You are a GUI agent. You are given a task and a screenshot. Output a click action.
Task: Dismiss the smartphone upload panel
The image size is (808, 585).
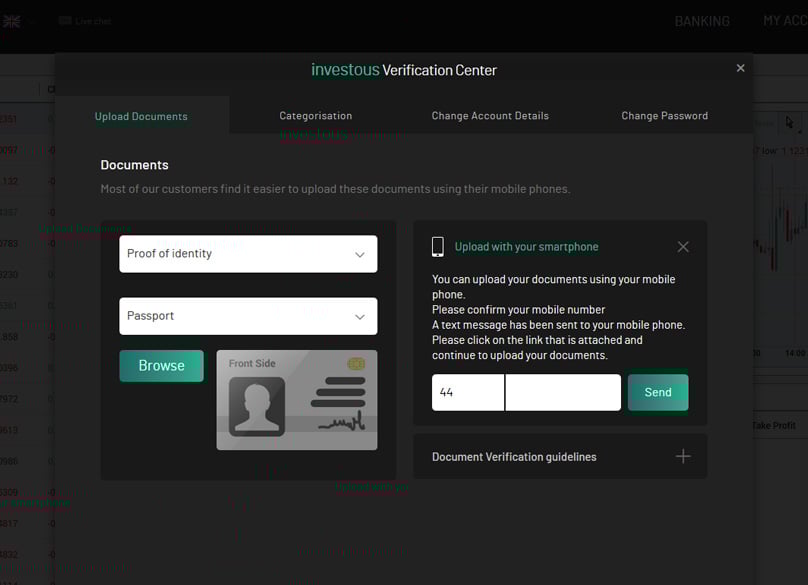683,247
